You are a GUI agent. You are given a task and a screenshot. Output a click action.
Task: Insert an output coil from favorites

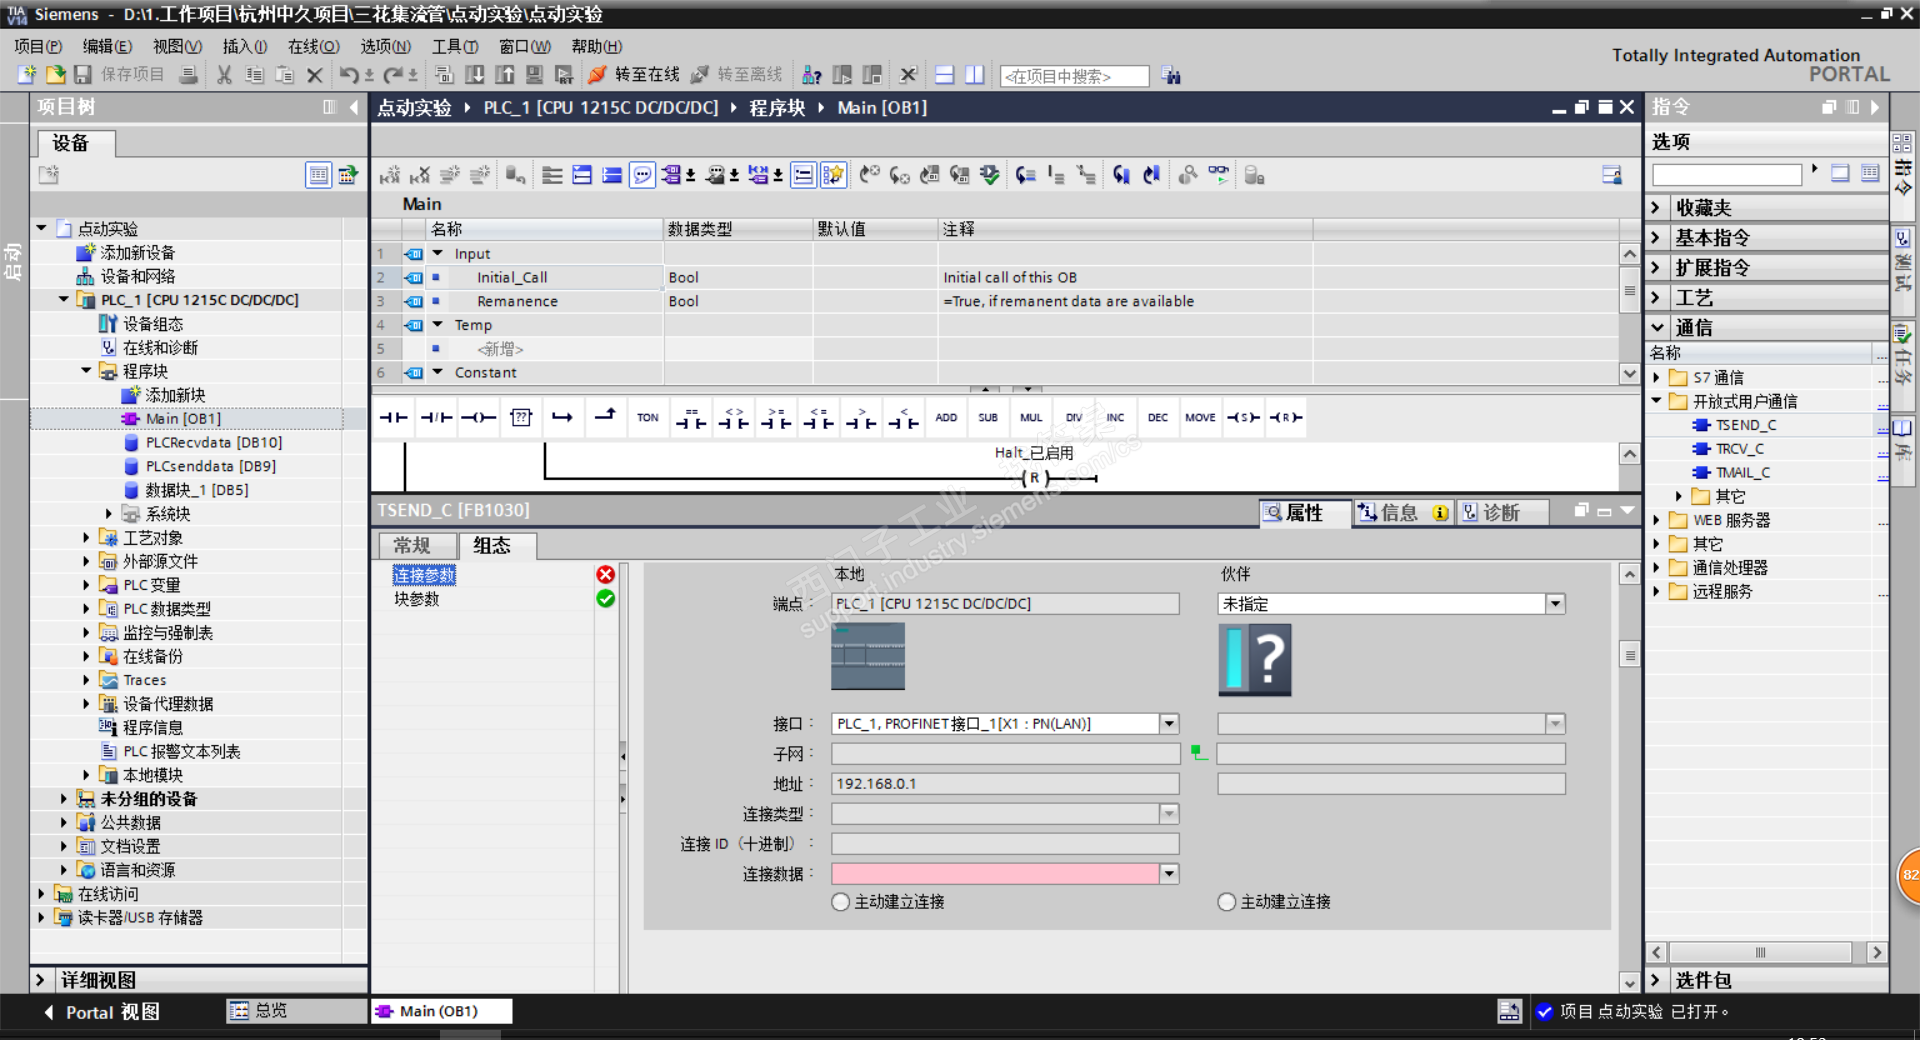click(478, 418)
